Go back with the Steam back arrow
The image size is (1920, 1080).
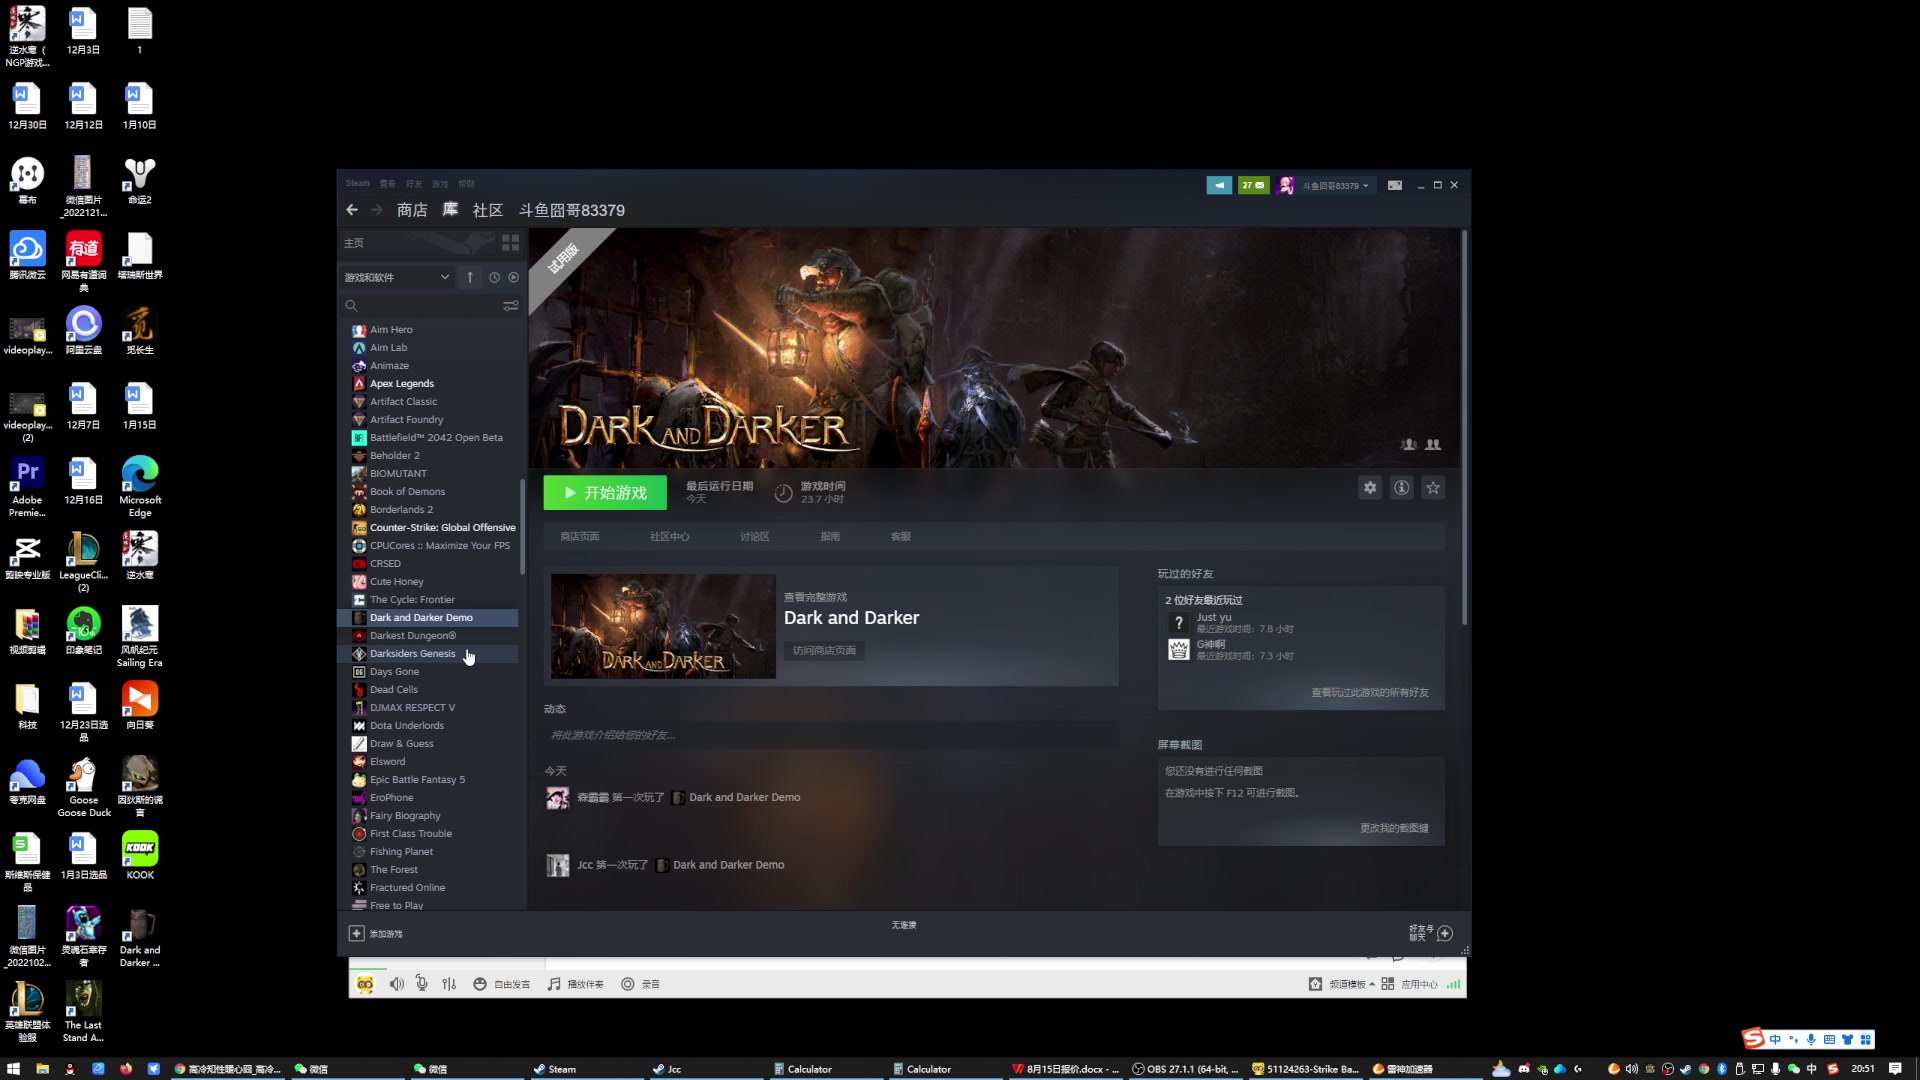point(352,210)
